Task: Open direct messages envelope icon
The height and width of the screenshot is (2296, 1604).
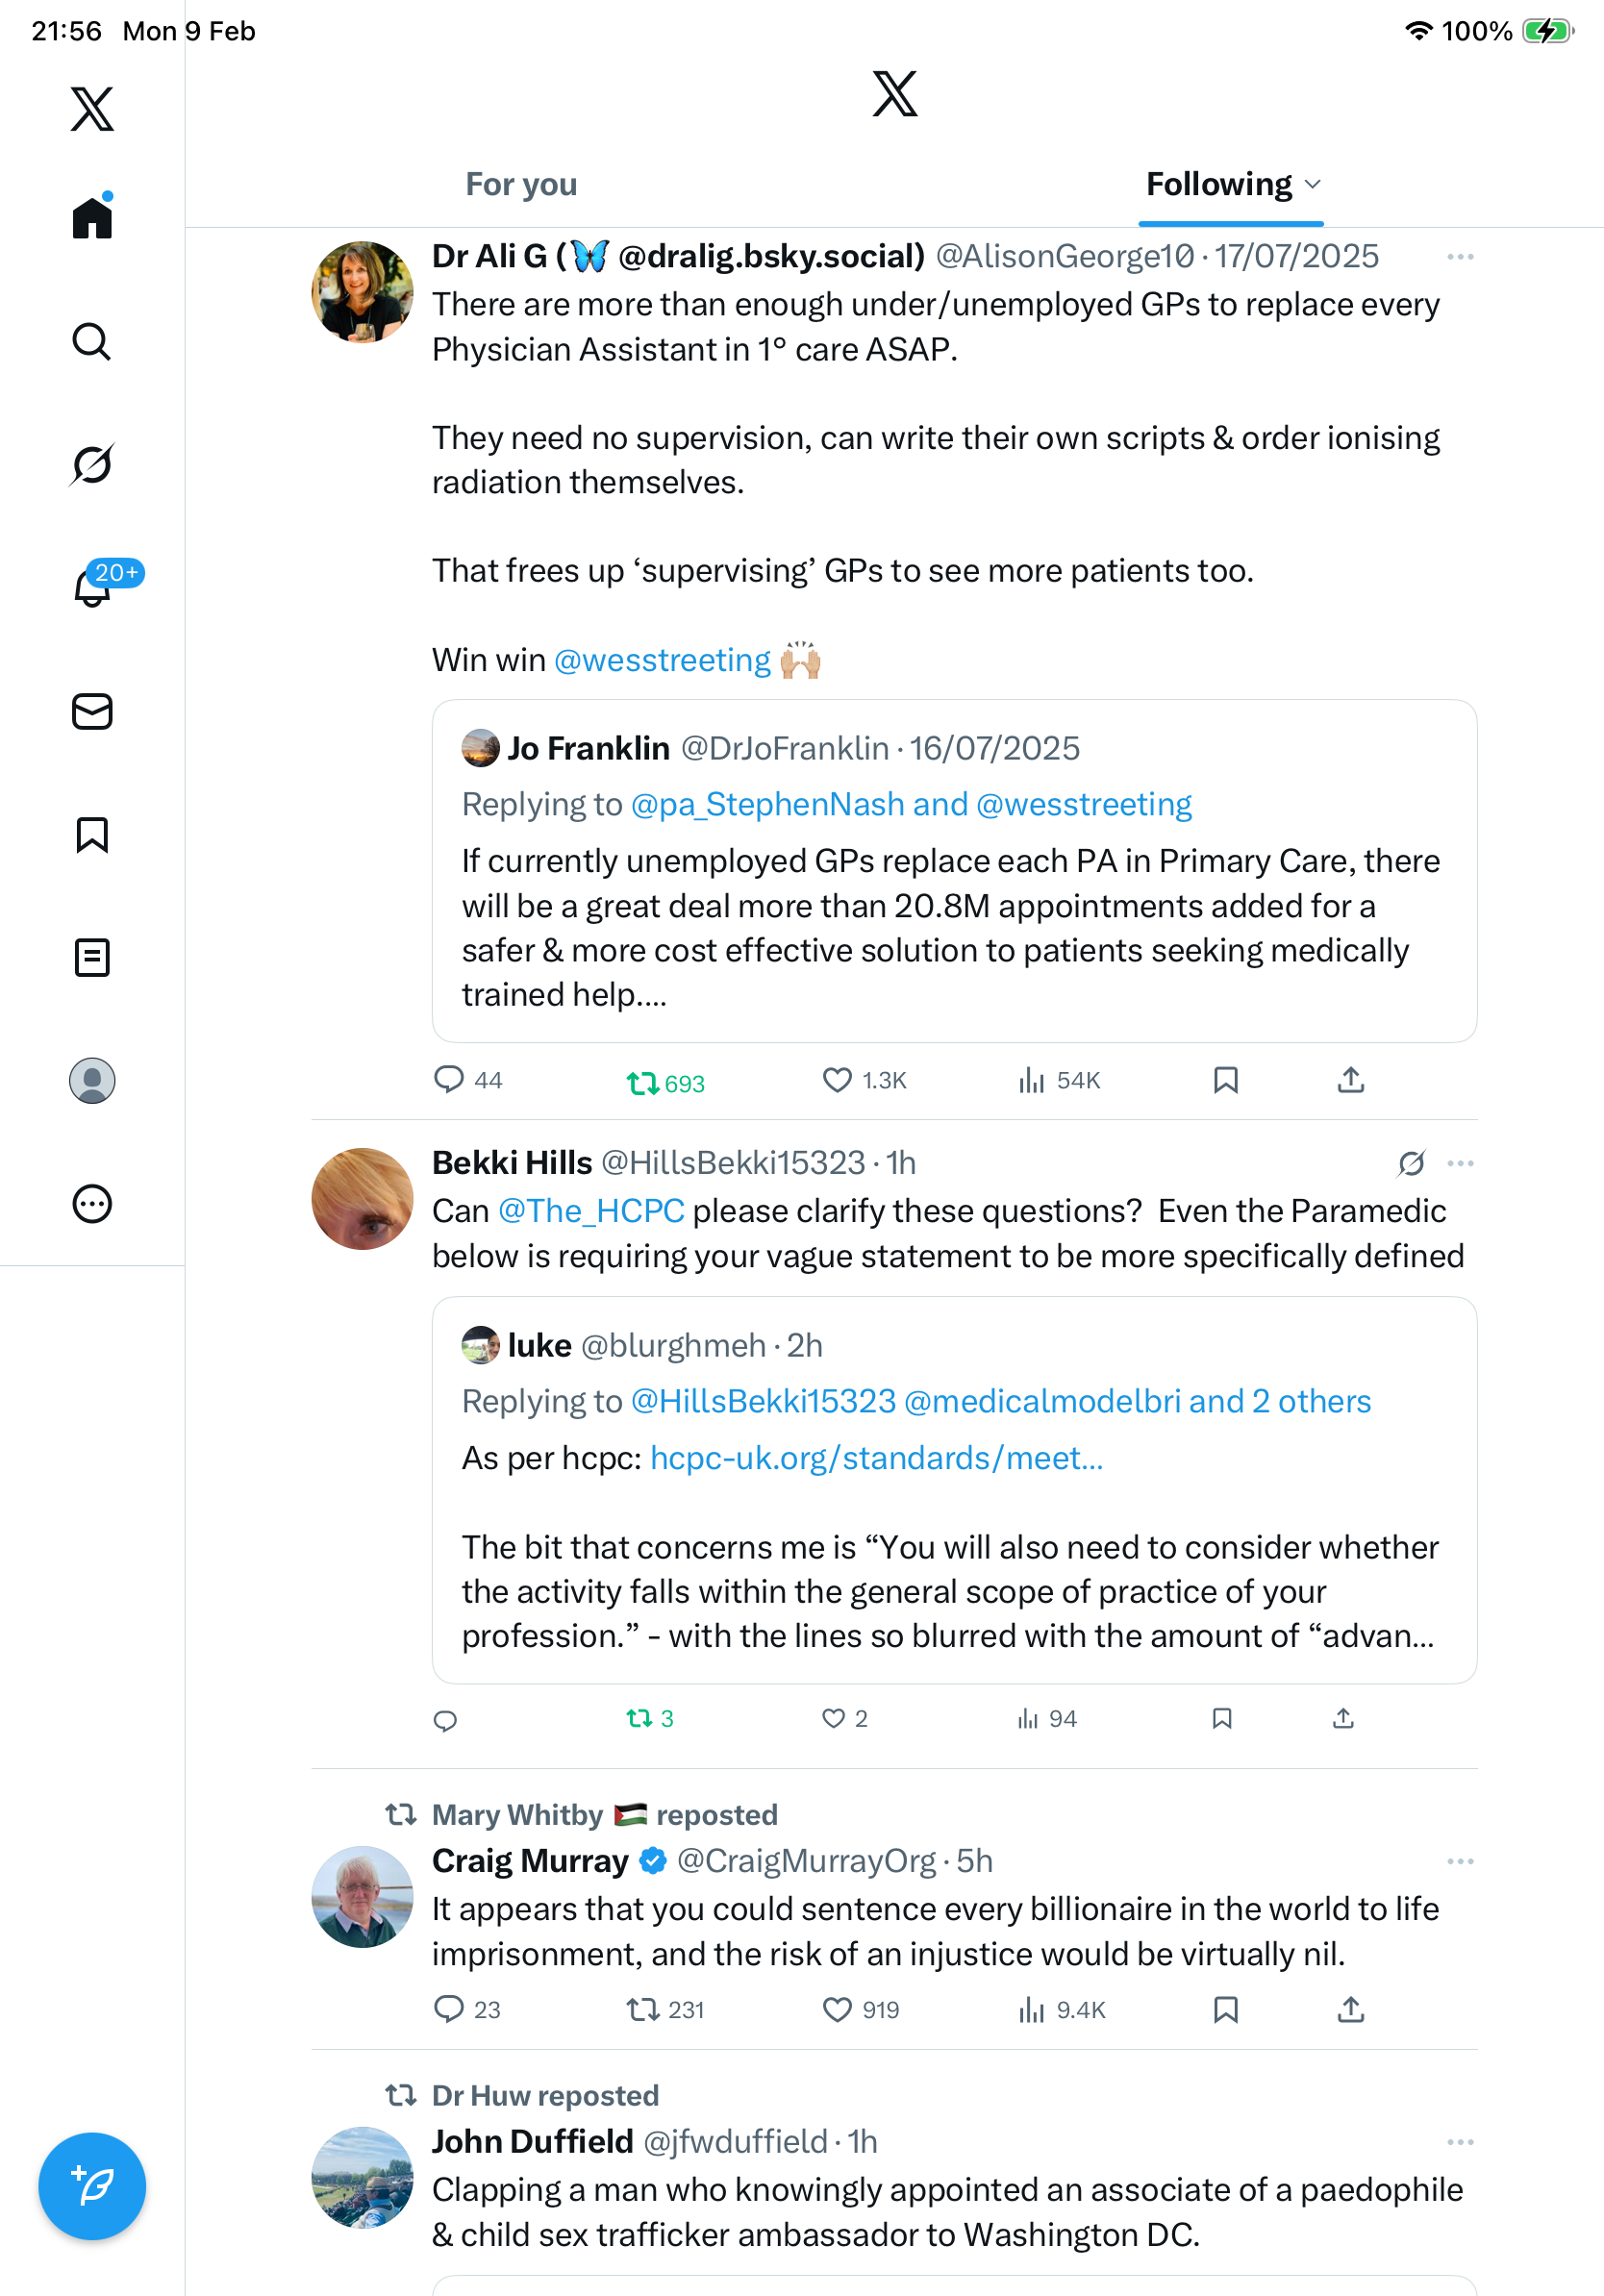Action: pyautogui.click(x=92, y=712)
